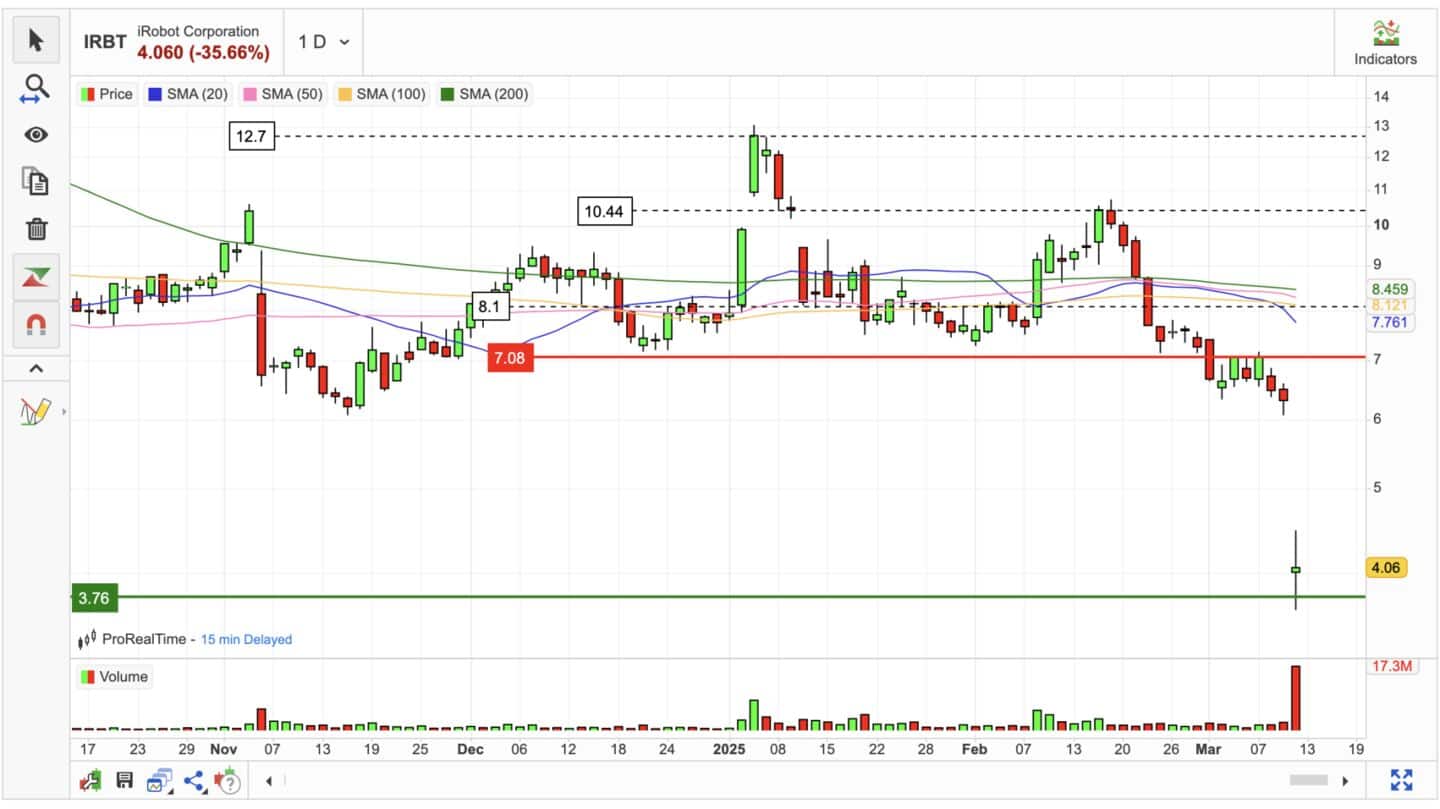1440x809 pixels.
Task: Toggle the magnet snap mode
Action: click(x=36, y=325)
